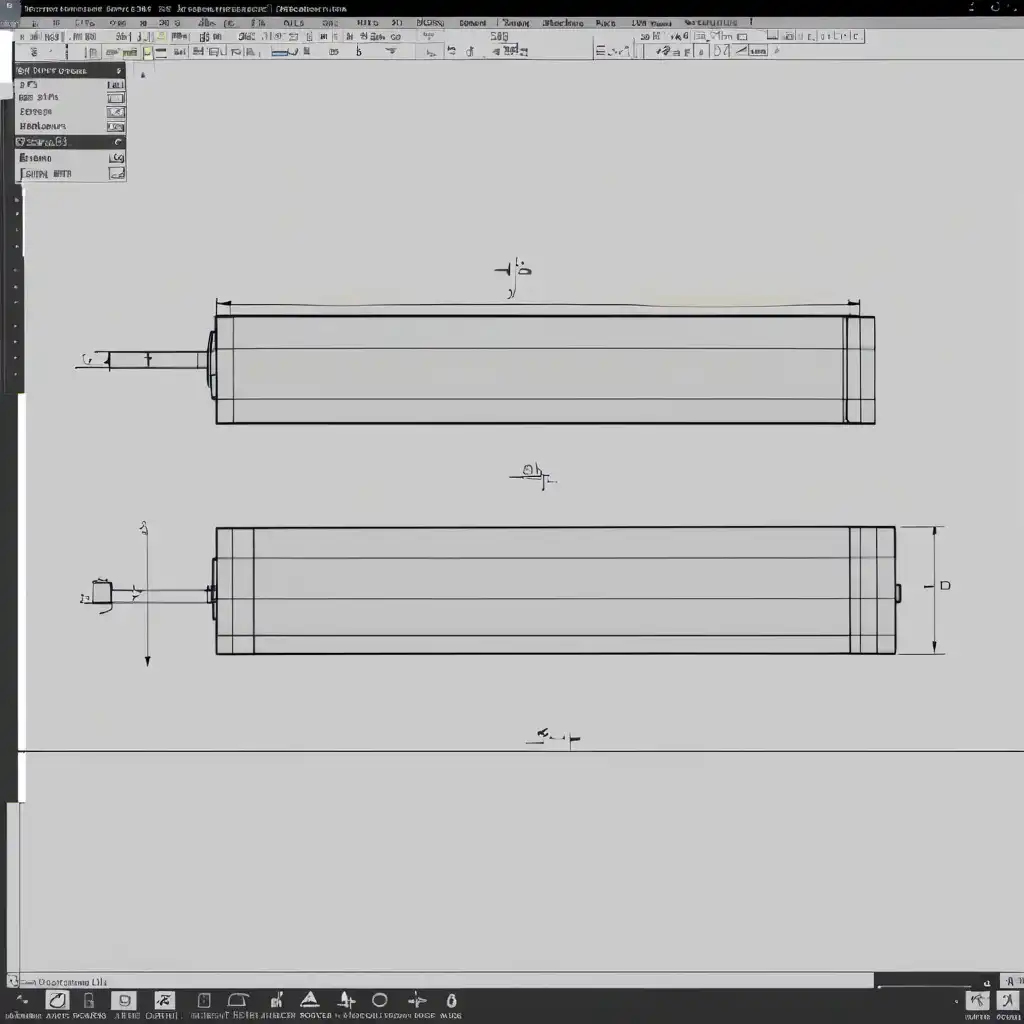
Task: Click the small square block left of the lower view
Action: point(102,592)
